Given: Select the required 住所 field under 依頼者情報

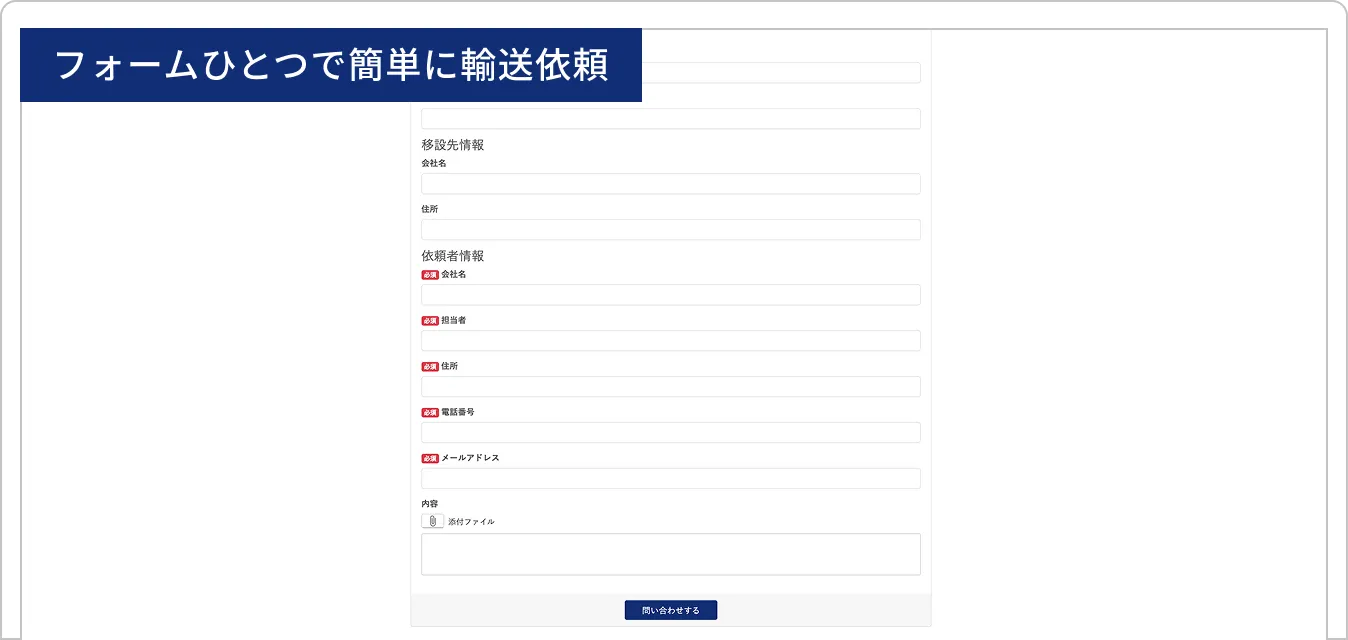Looking at the screenshot, I should coord(670,386).
